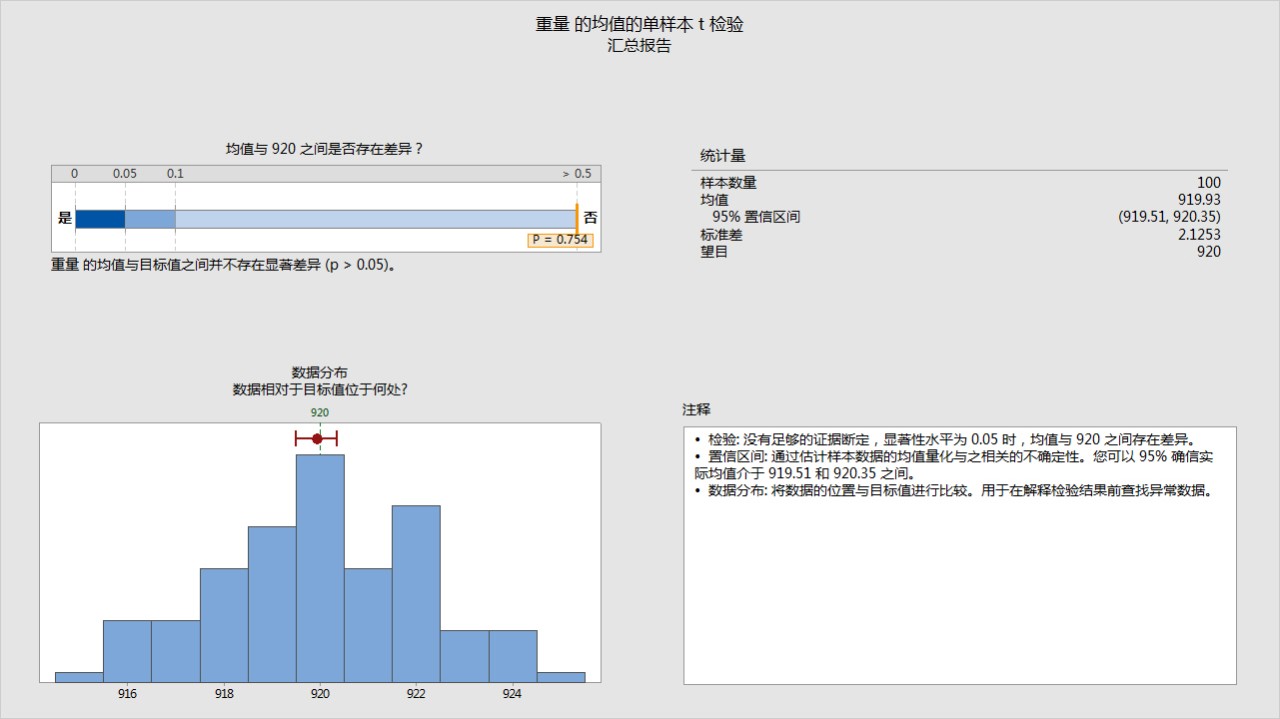Click the 916 tick label on the histogram axis
Viewport: 1280px width, 719px height.
click(127, 694)
